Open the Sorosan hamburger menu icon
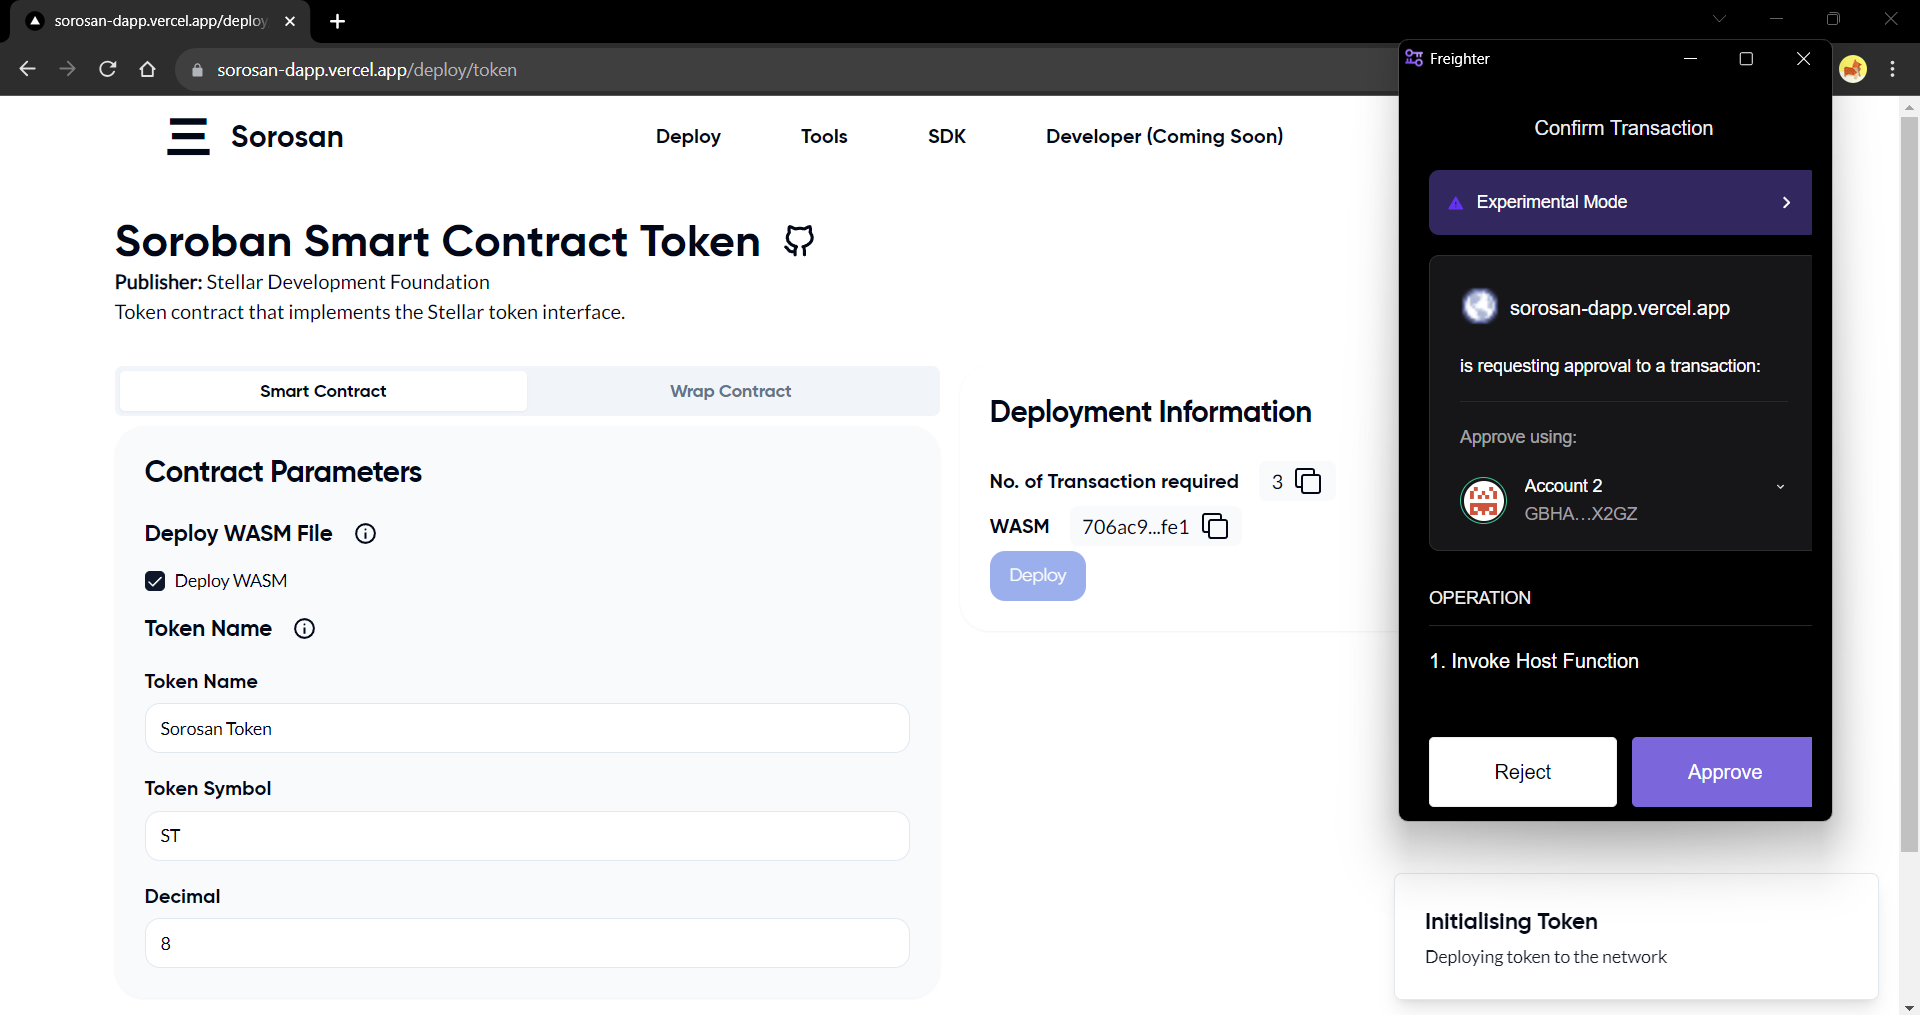Screen dimensions: 1920x1015 pos(188,136)
